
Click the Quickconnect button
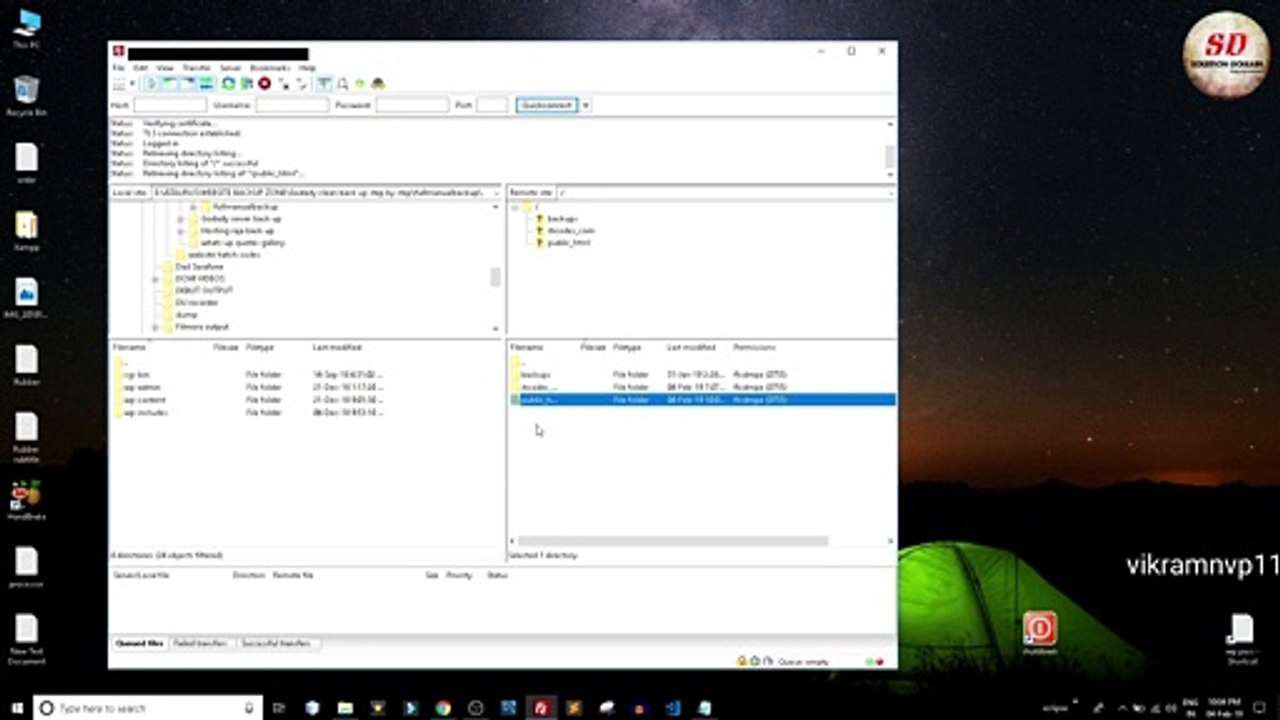(x=547, y=105)
